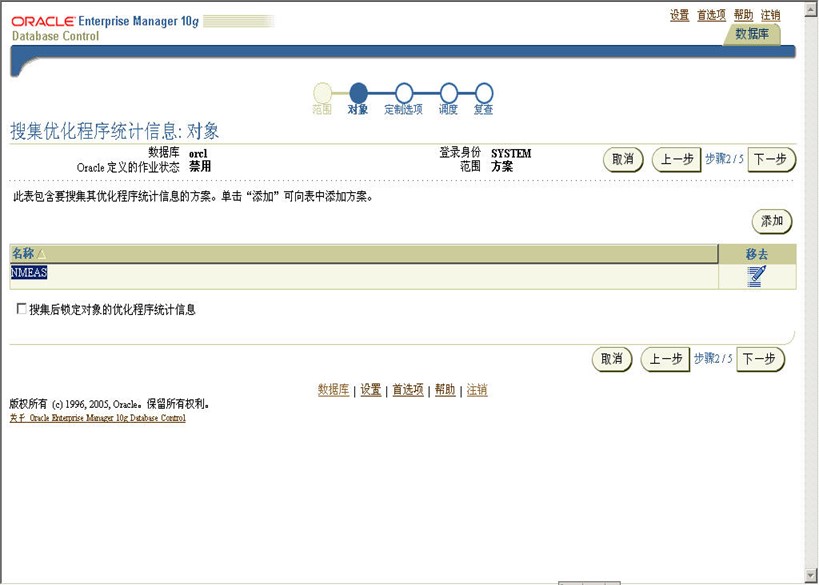Image resolution: width=819 pixels, height=585 pixels.
Task: Click the sort triangle beside 名称 header
Action: 42,254
